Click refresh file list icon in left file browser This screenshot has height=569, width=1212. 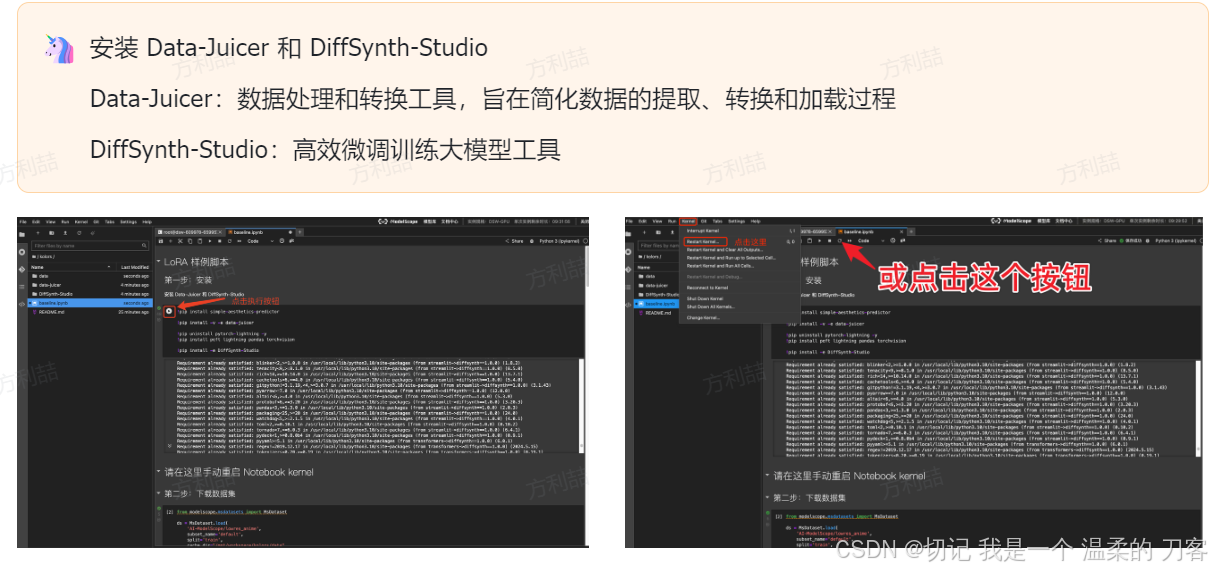pos(79,233)
